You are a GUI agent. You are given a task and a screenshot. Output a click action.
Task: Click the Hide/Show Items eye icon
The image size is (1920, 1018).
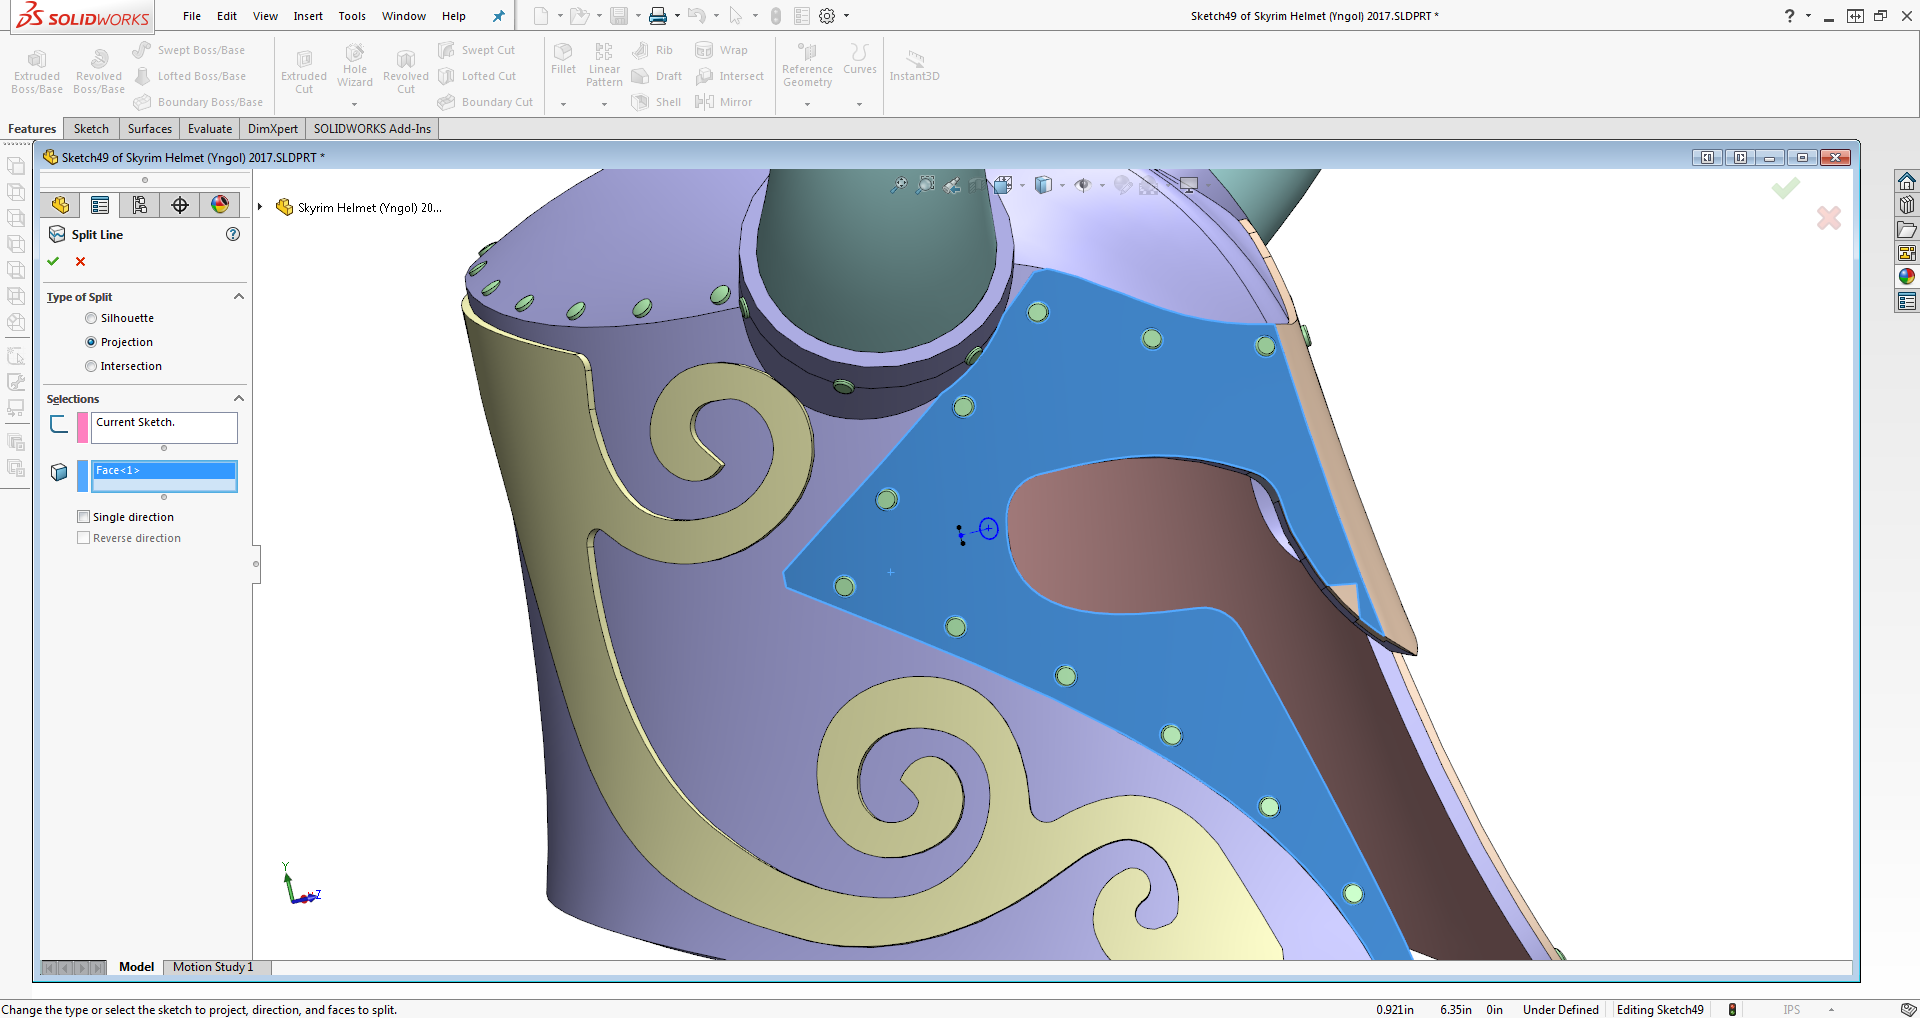[1083, 184]
